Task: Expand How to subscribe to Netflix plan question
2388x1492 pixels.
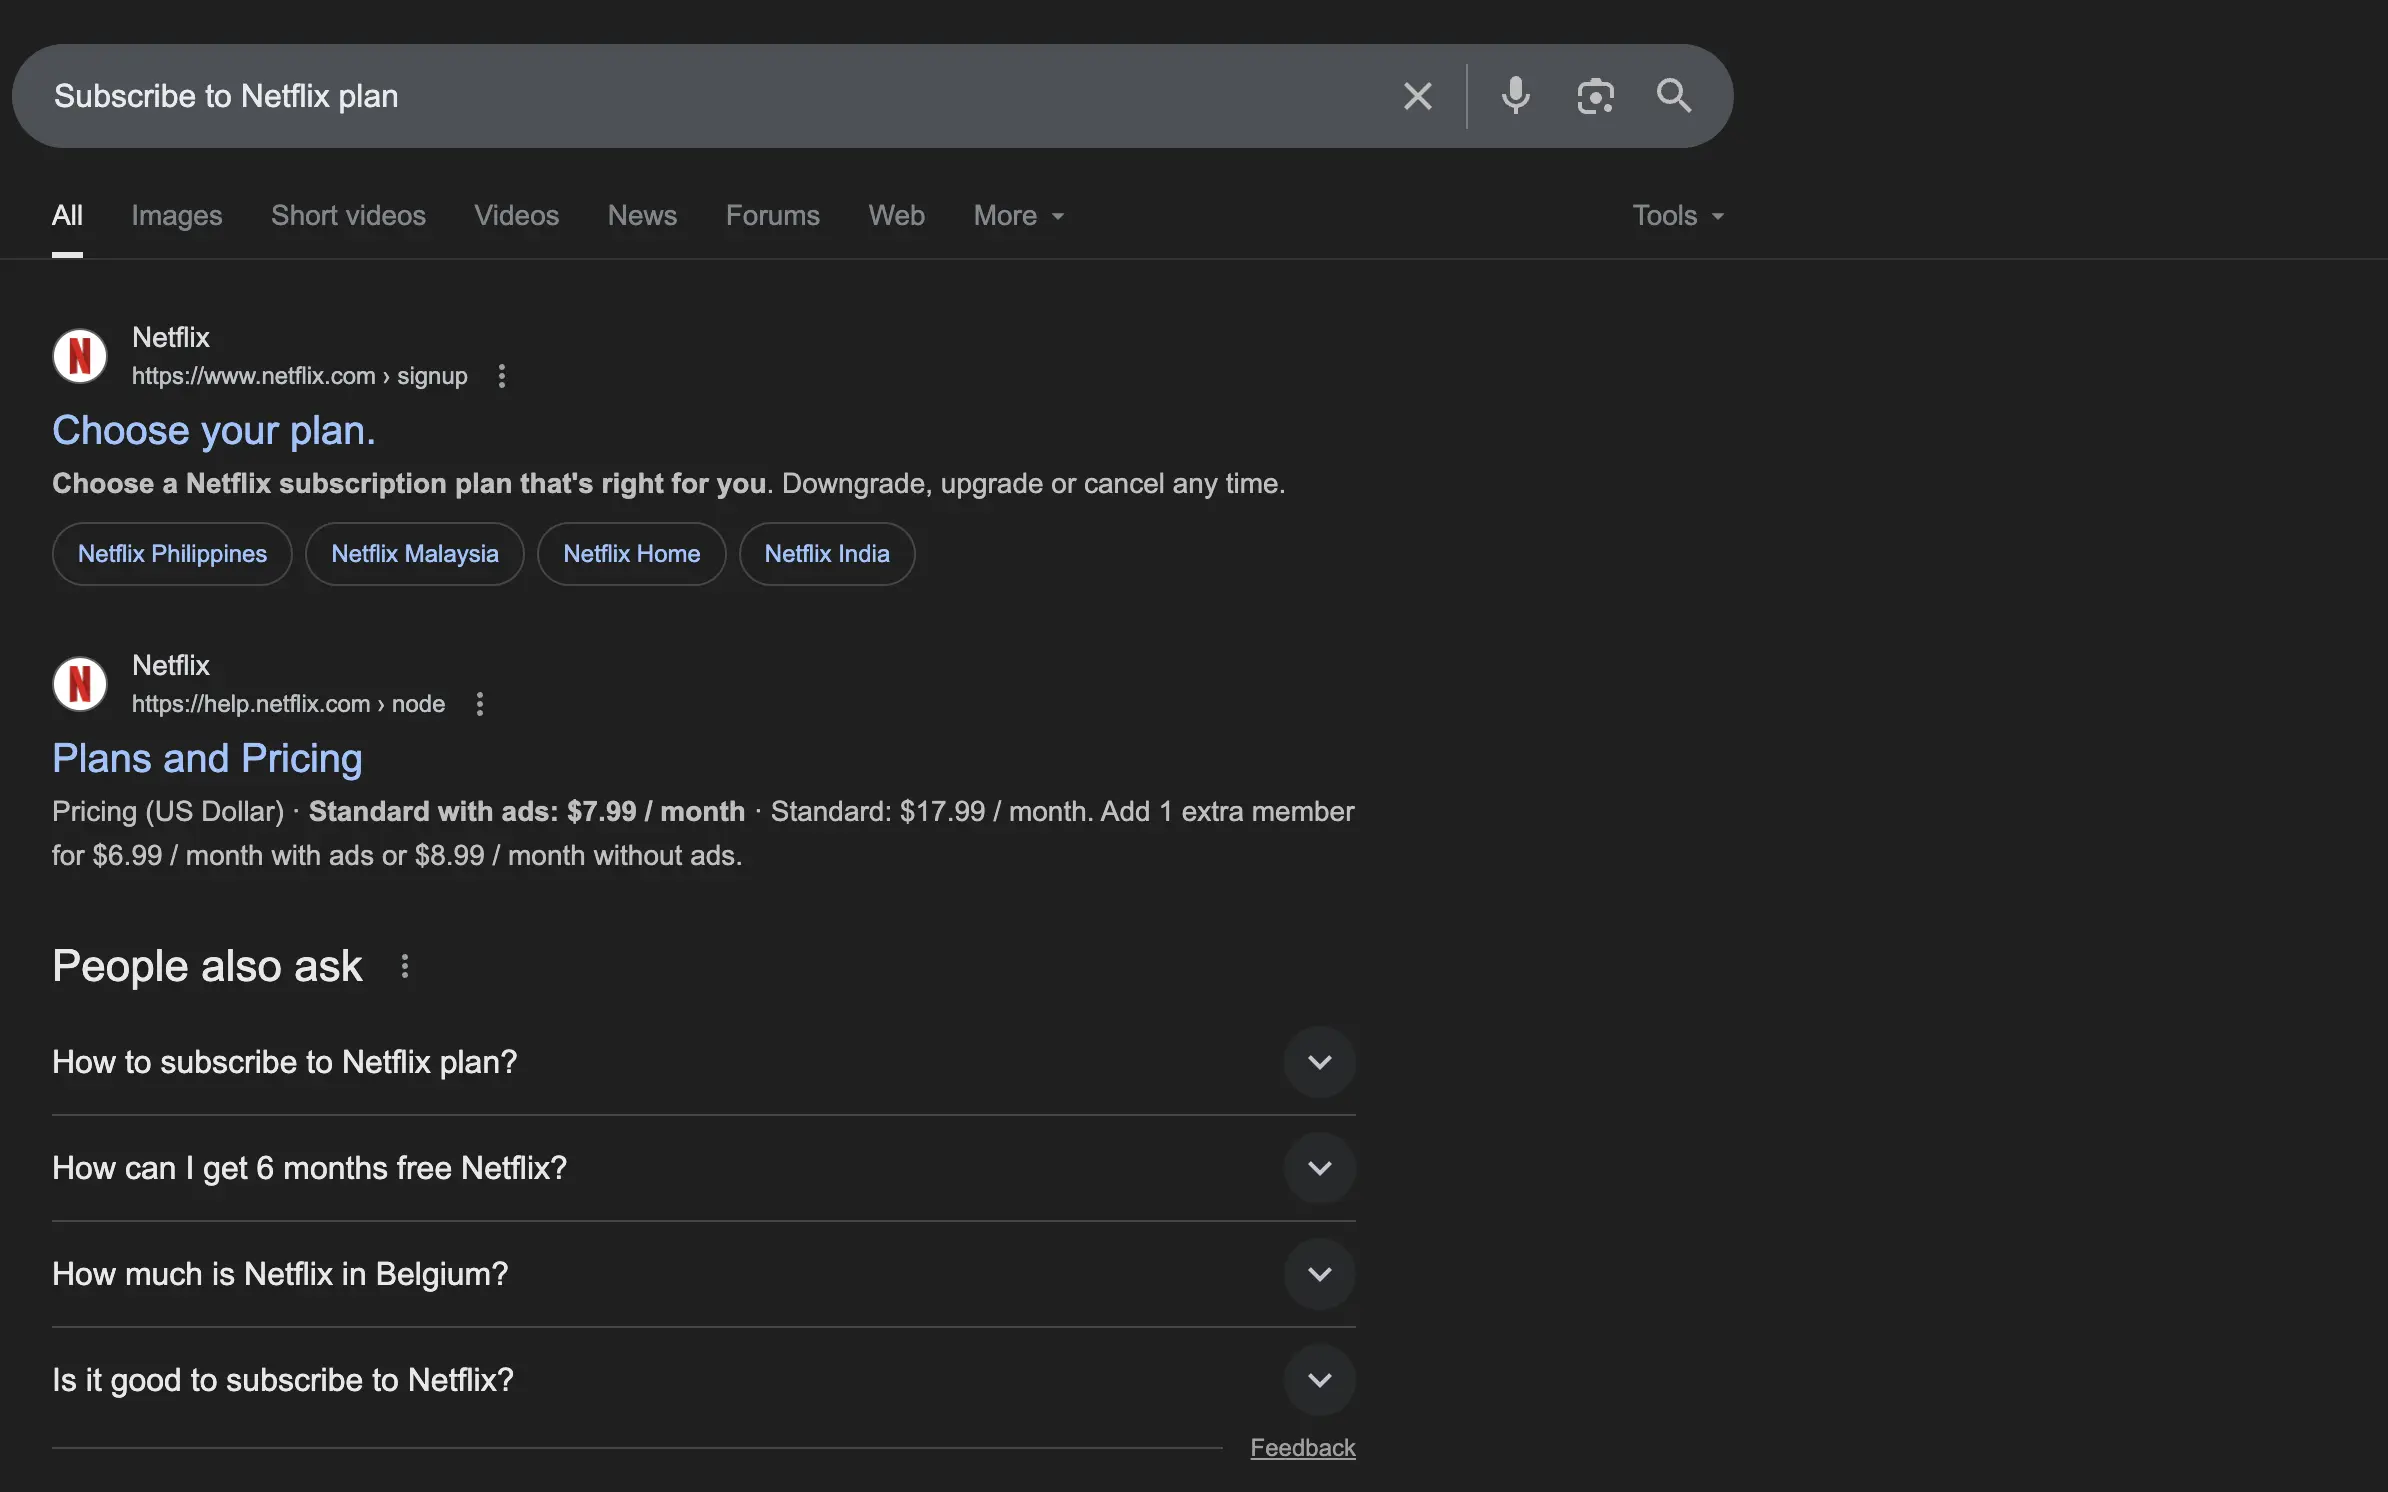Action: coord(704,1062)
